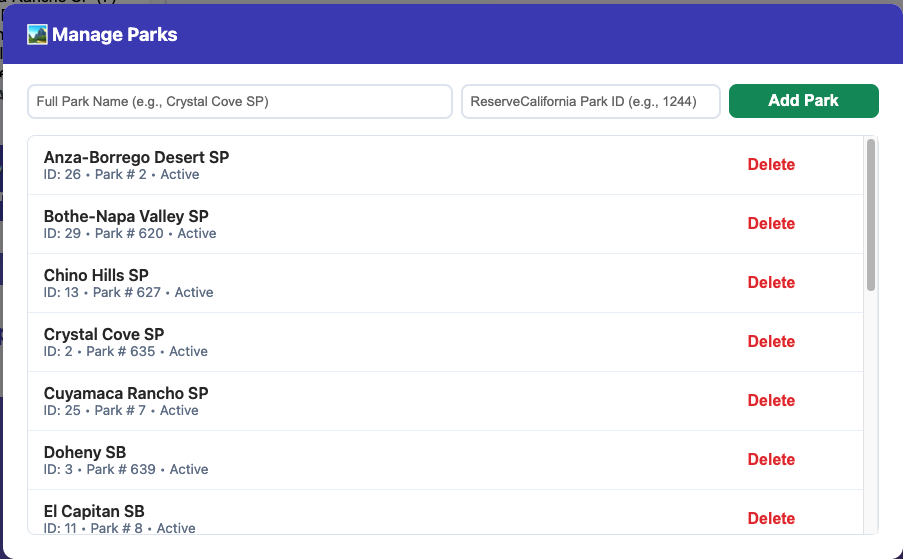Delete Crystal Cove SP from list

771,342
